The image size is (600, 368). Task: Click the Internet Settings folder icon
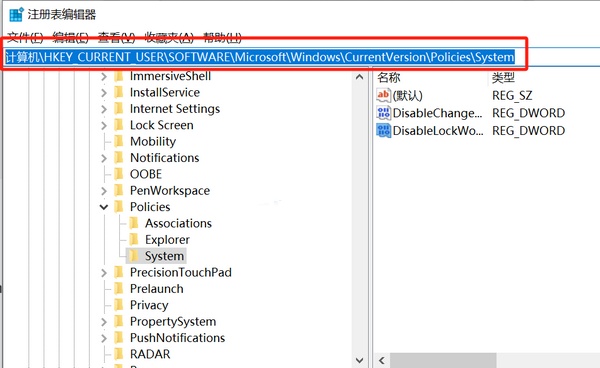click(119, 109)
